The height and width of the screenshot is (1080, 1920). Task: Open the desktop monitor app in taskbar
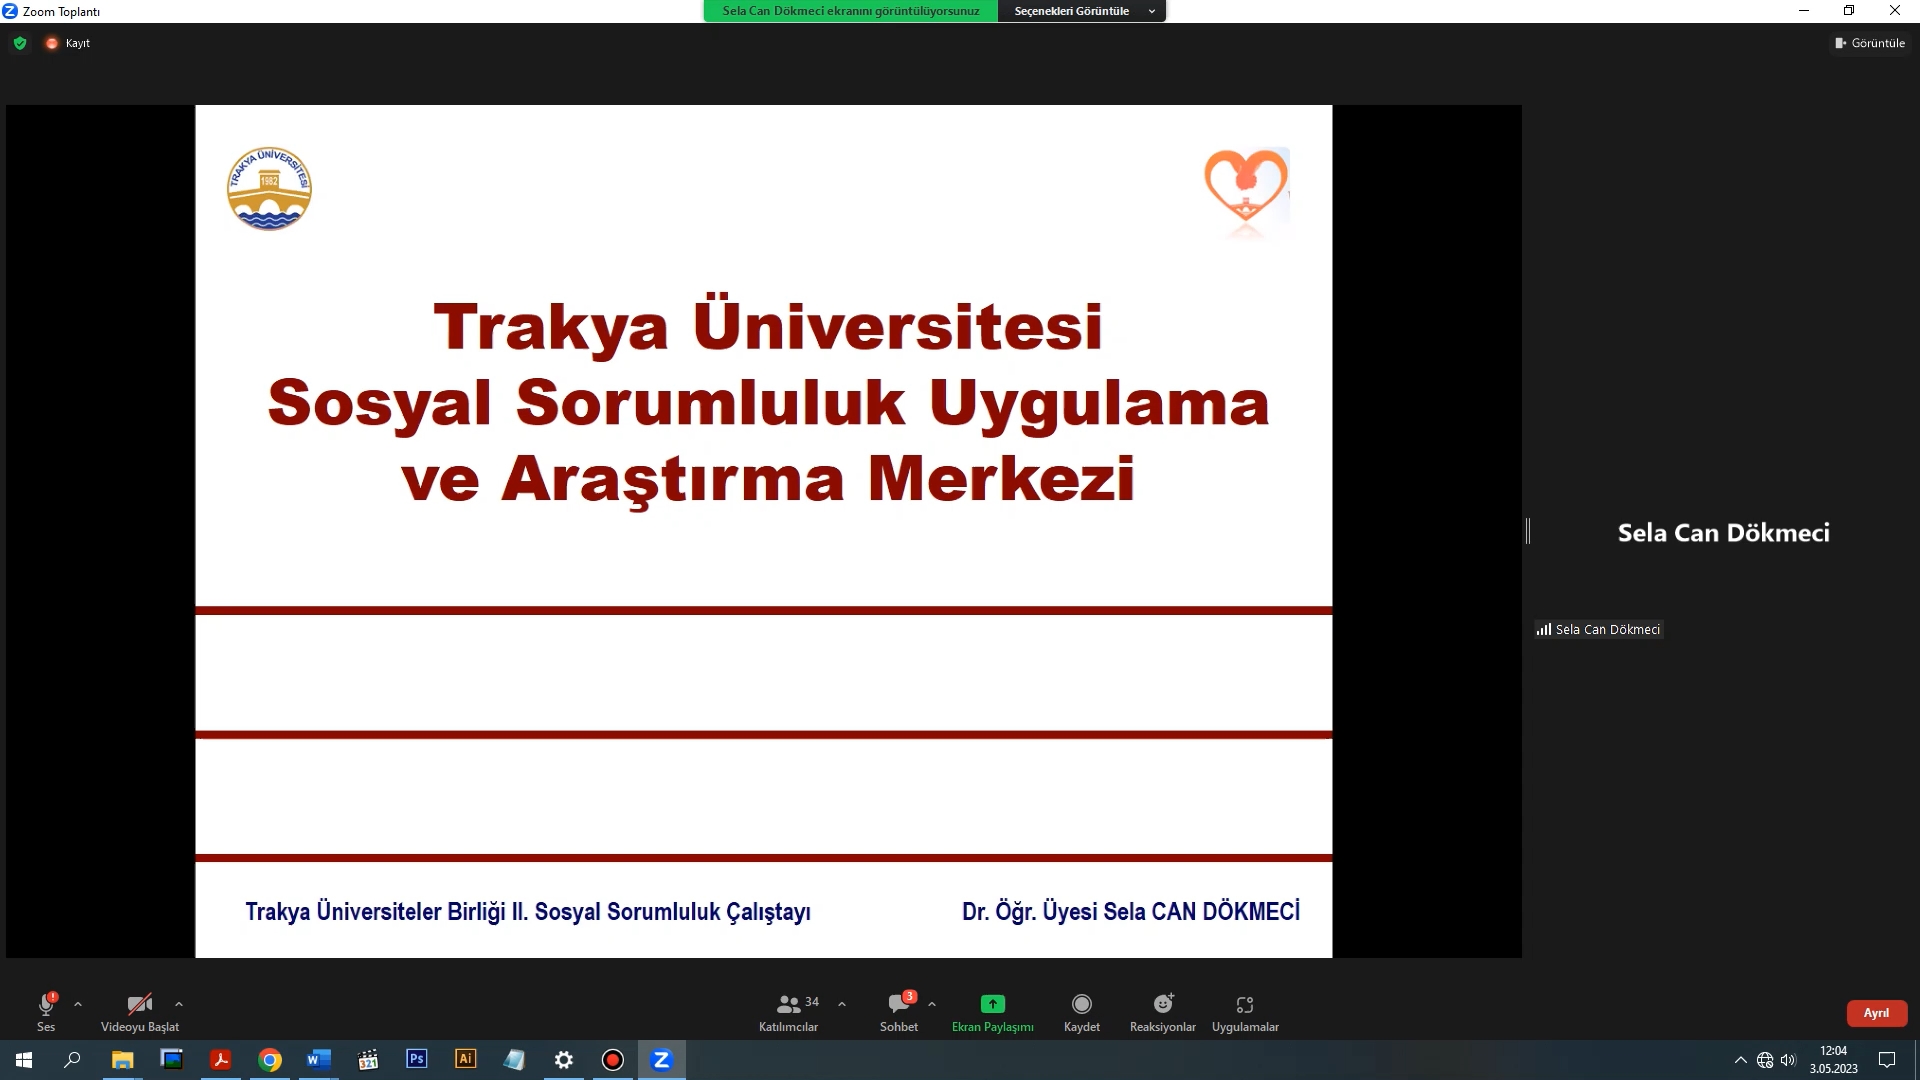[x=172, y=1060]
